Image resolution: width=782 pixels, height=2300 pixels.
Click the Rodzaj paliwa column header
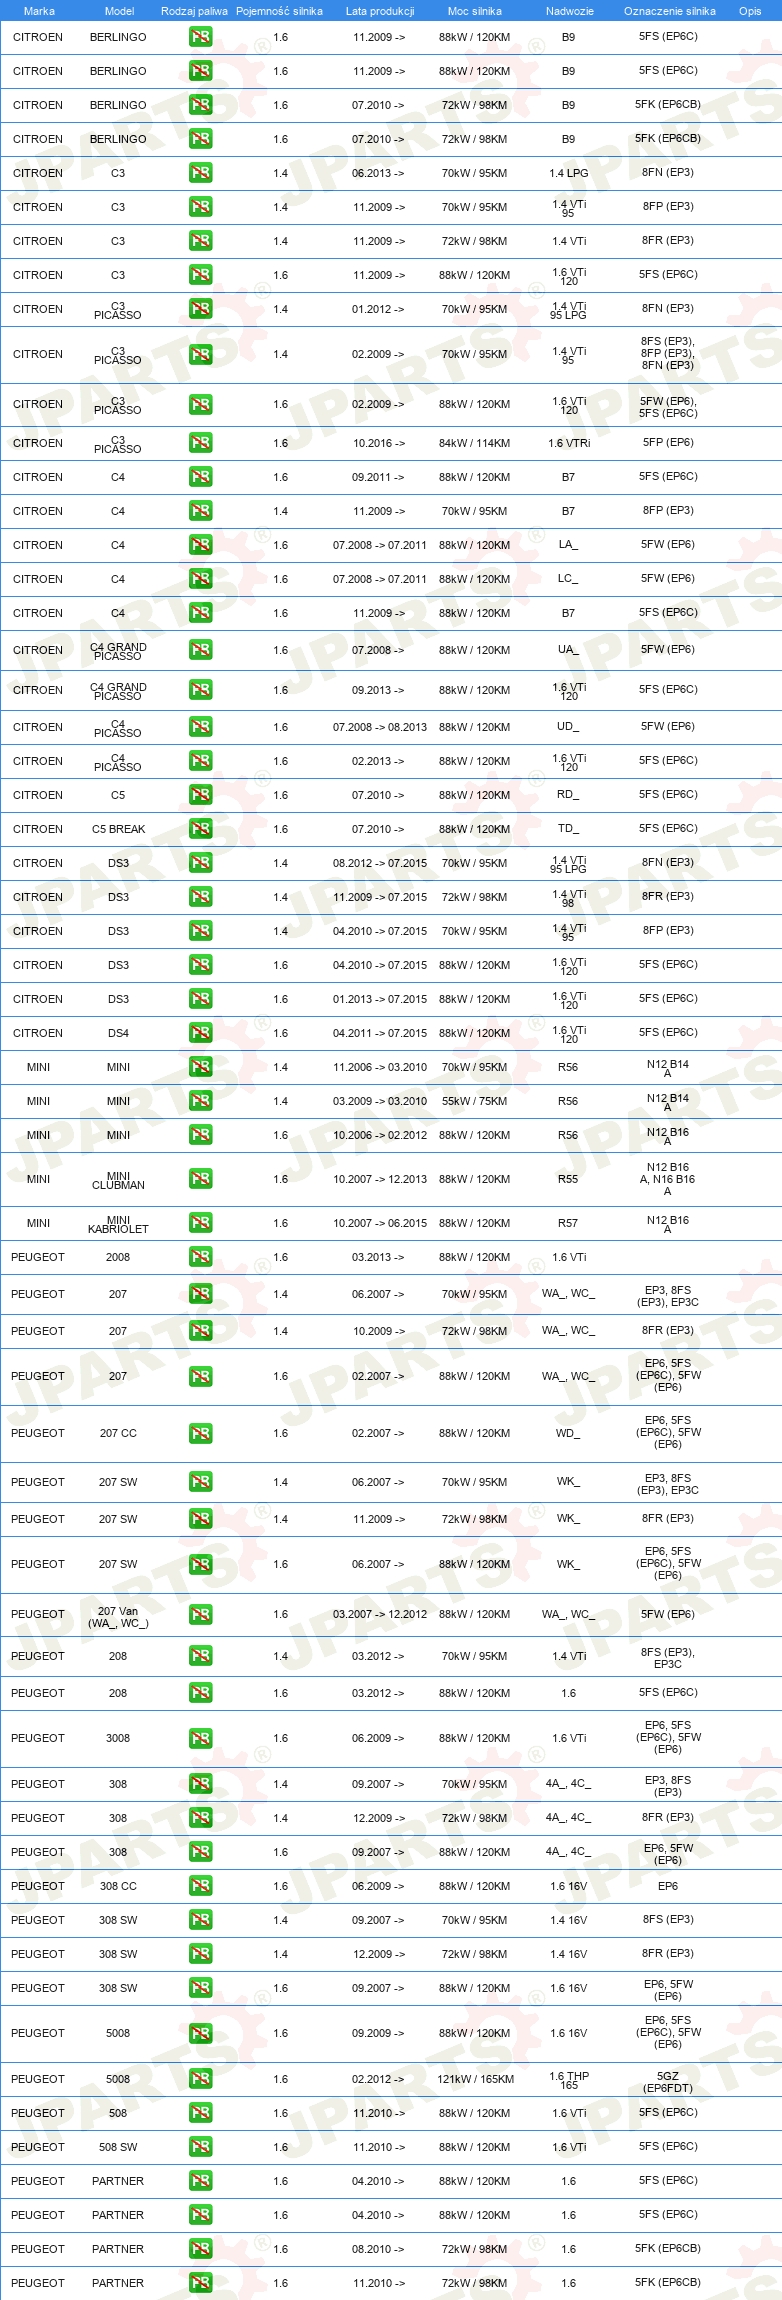click(x=194, y=11)
